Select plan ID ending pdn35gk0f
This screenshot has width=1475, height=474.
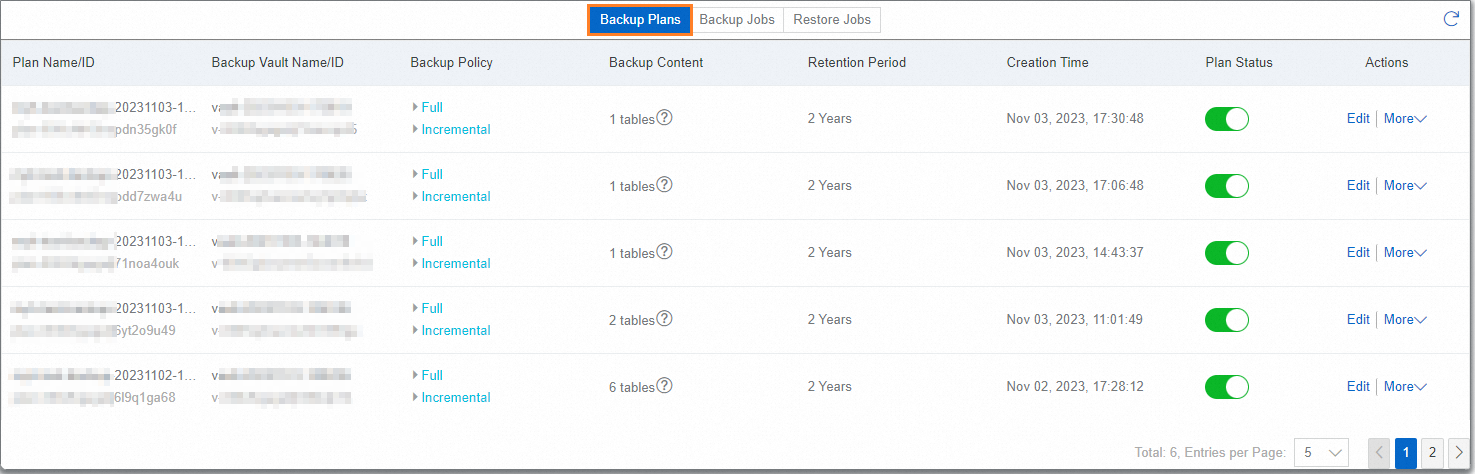pos(94,129)
